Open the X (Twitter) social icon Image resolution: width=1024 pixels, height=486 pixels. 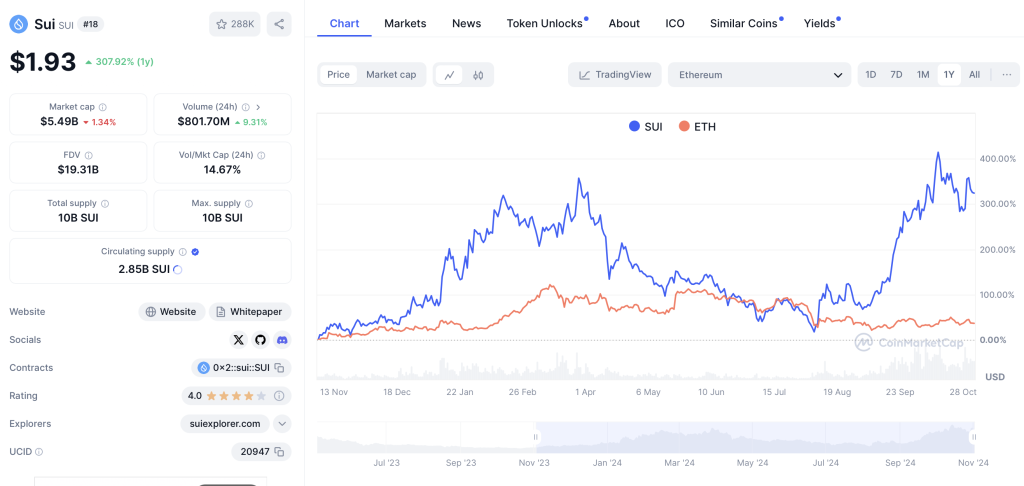point(238,340)
